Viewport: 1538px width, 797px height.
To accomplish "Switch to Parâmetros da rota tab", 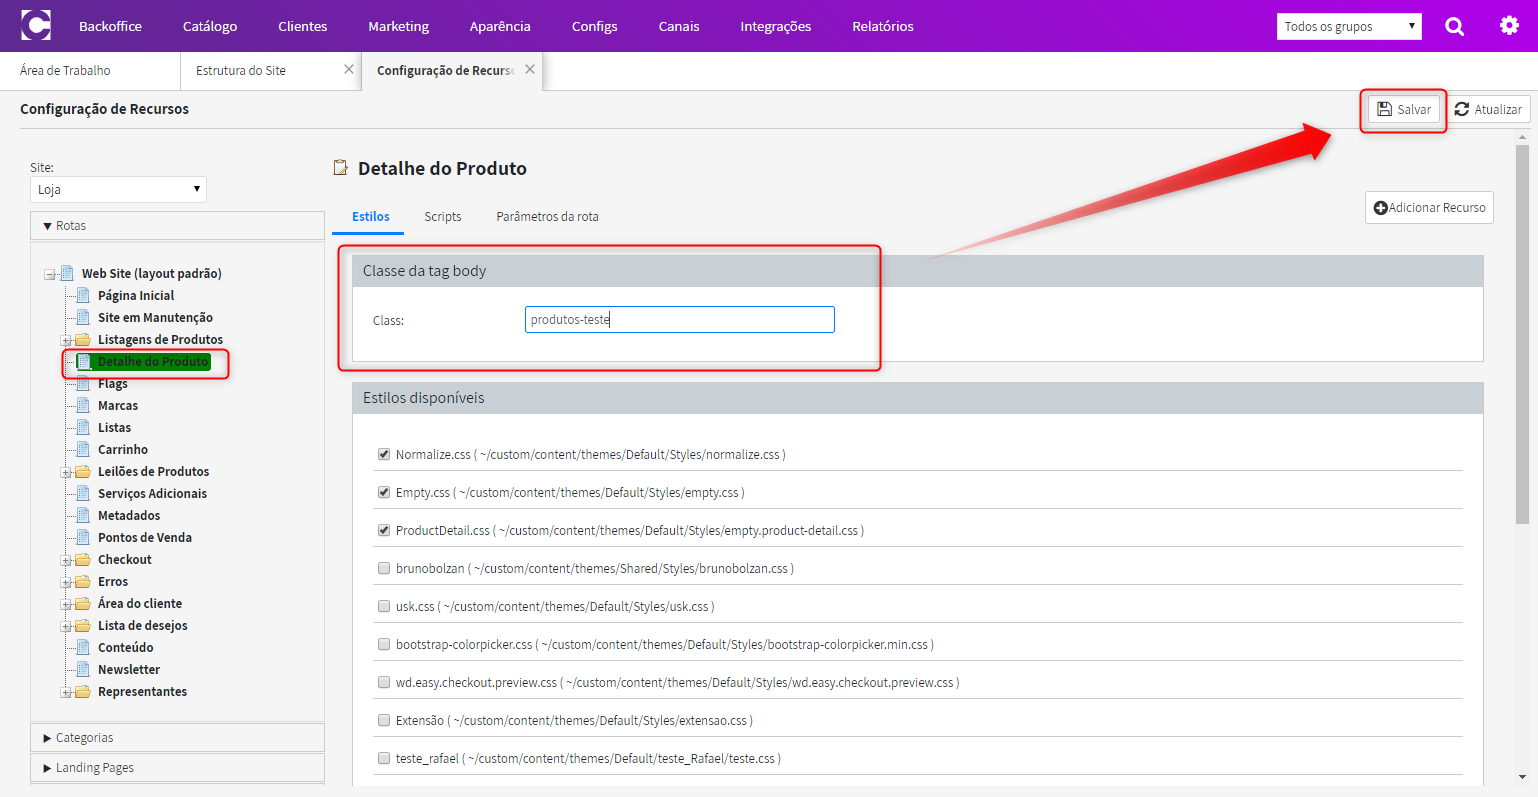I will [x=548, y=216].
